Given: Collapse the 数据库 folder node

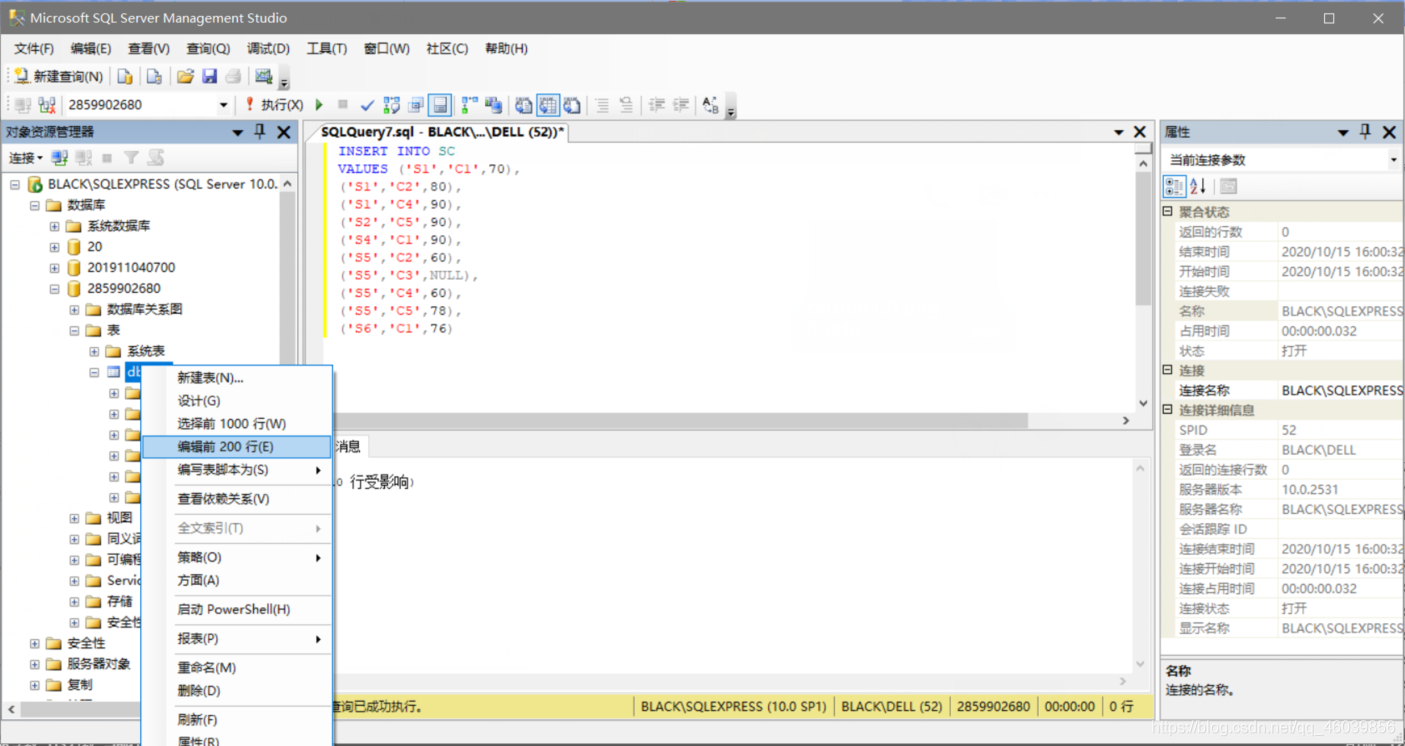Looking at the screenshot, I should tap(35, 205).
